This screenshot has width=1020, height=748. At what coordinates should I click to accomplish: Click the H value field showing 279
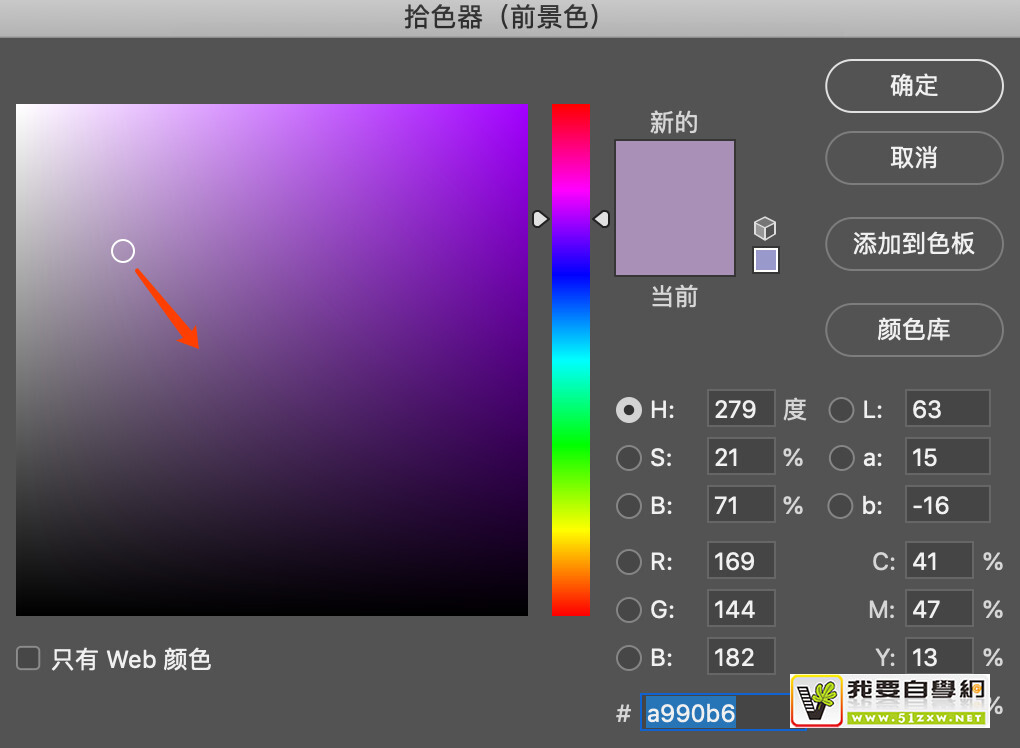(x=741, y=409)
